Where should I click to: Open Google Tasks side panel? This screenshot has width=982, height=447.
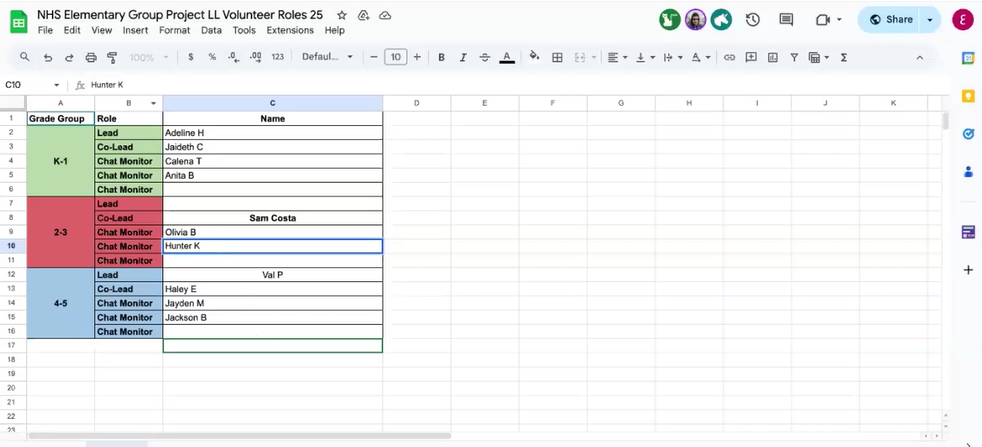tap(968, 133)
